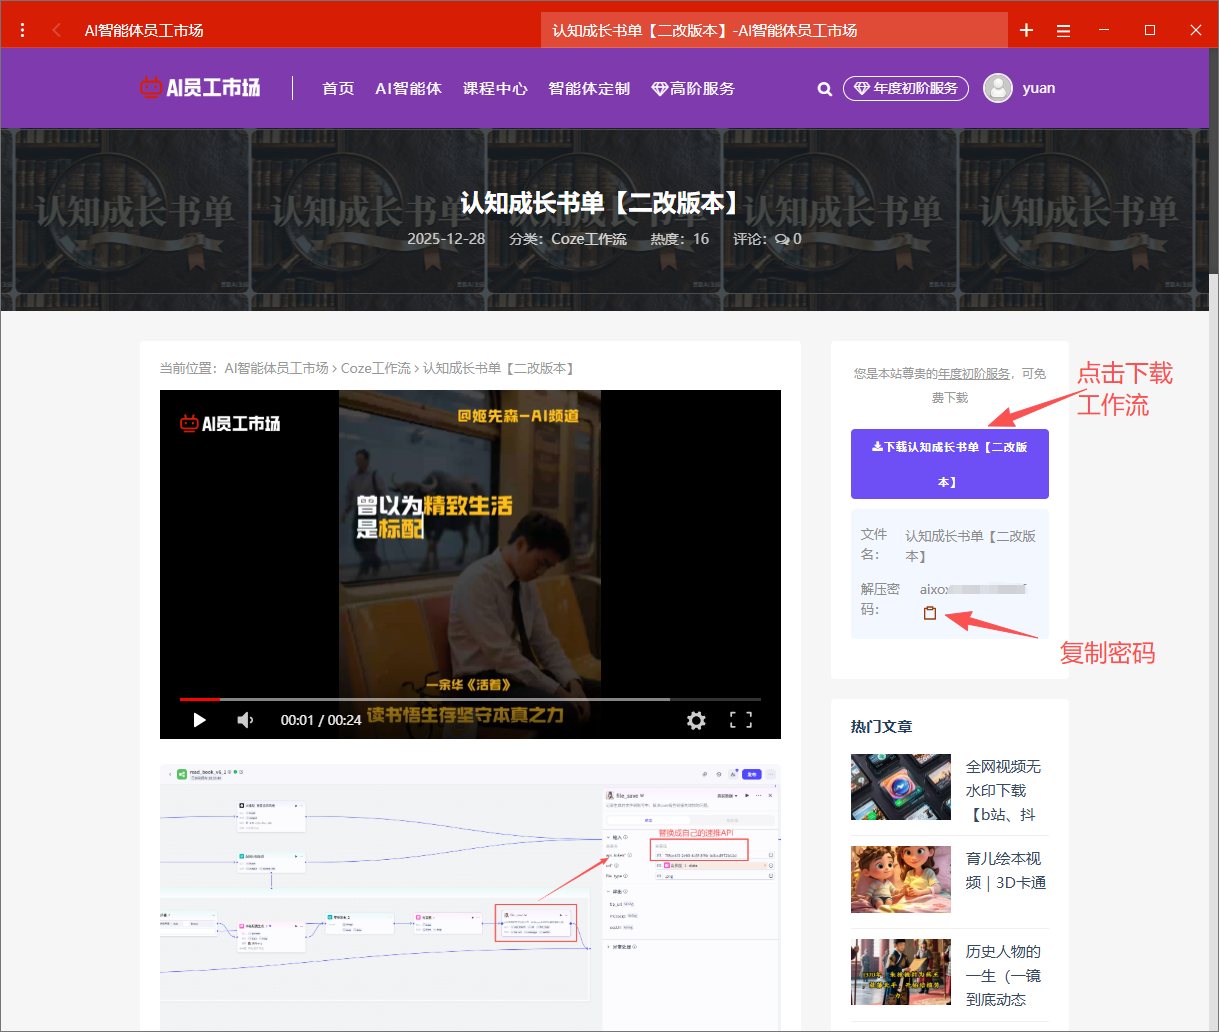Open the 首页 navigation item
Screen dimensions: 1219x1032
(x=338, y=89)
